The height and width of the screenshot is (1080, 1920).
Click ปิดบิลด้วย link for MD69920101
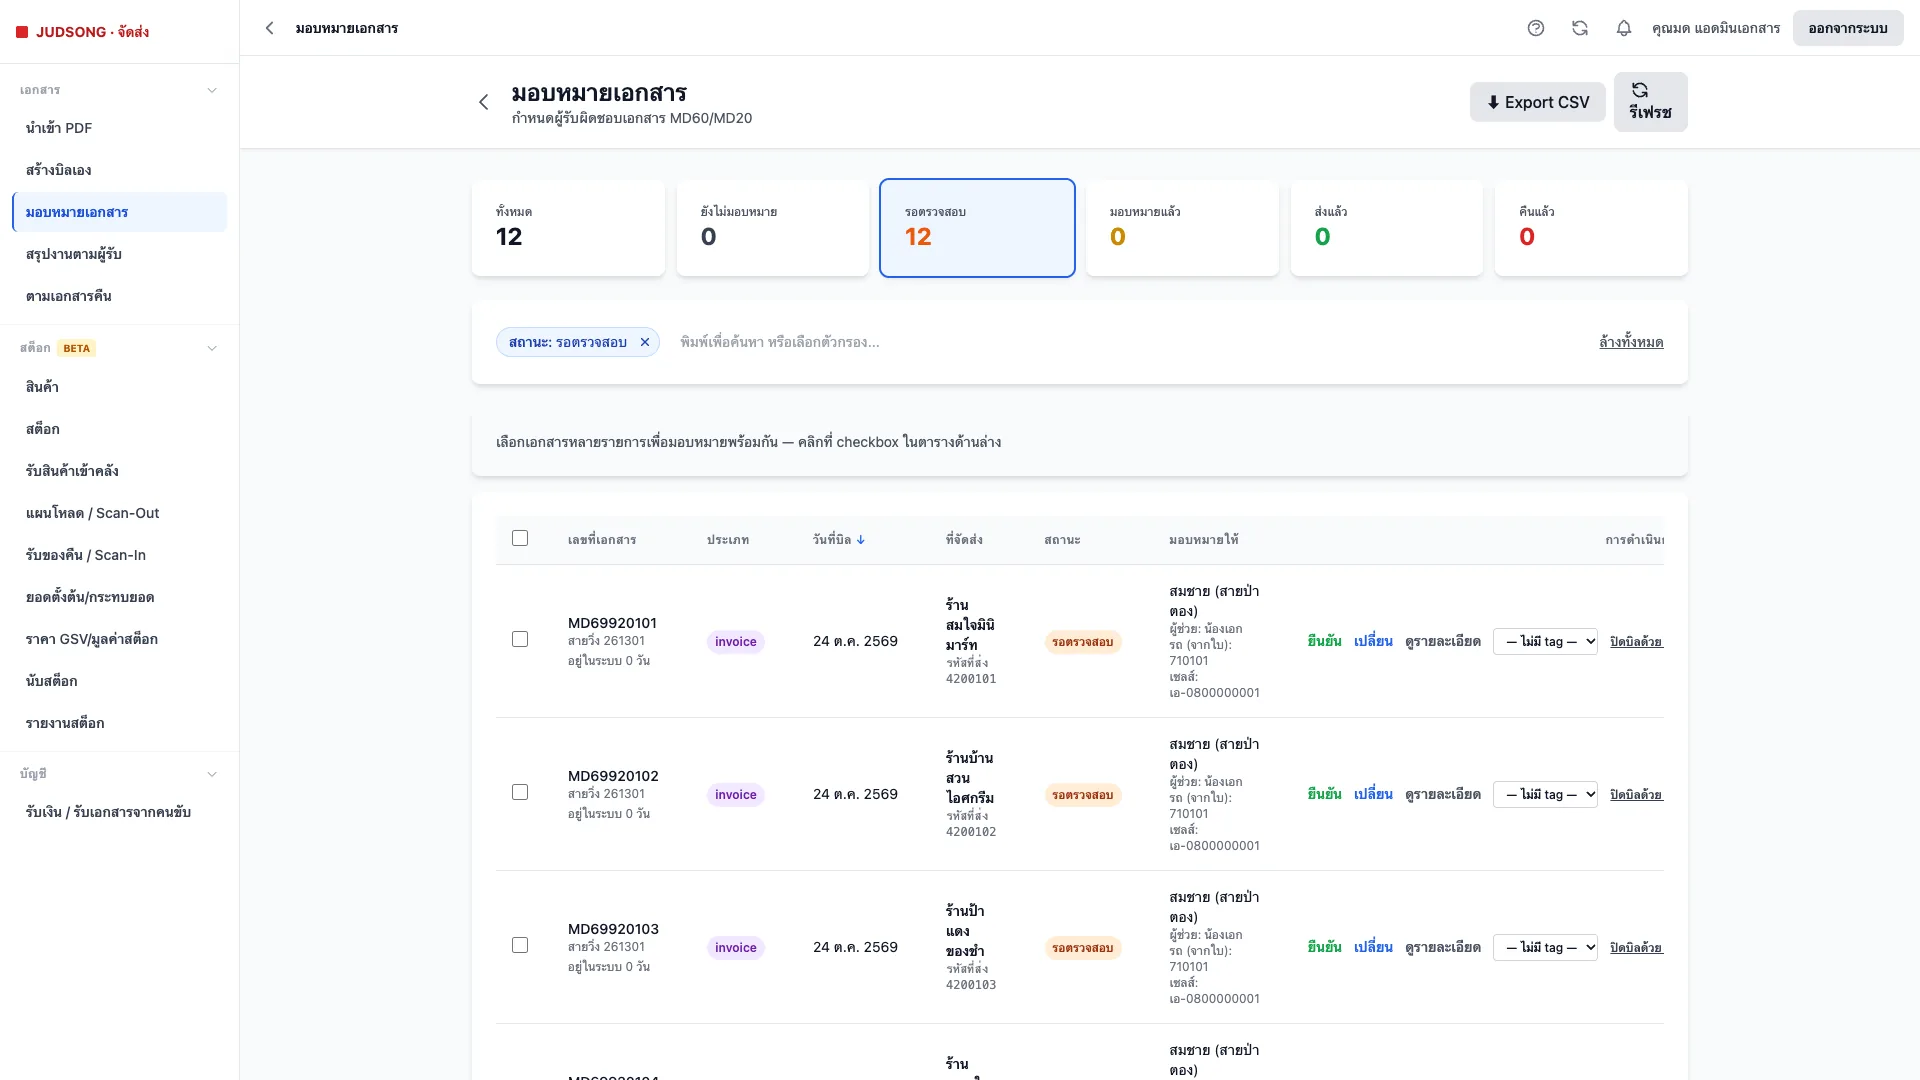[1636, 641]
